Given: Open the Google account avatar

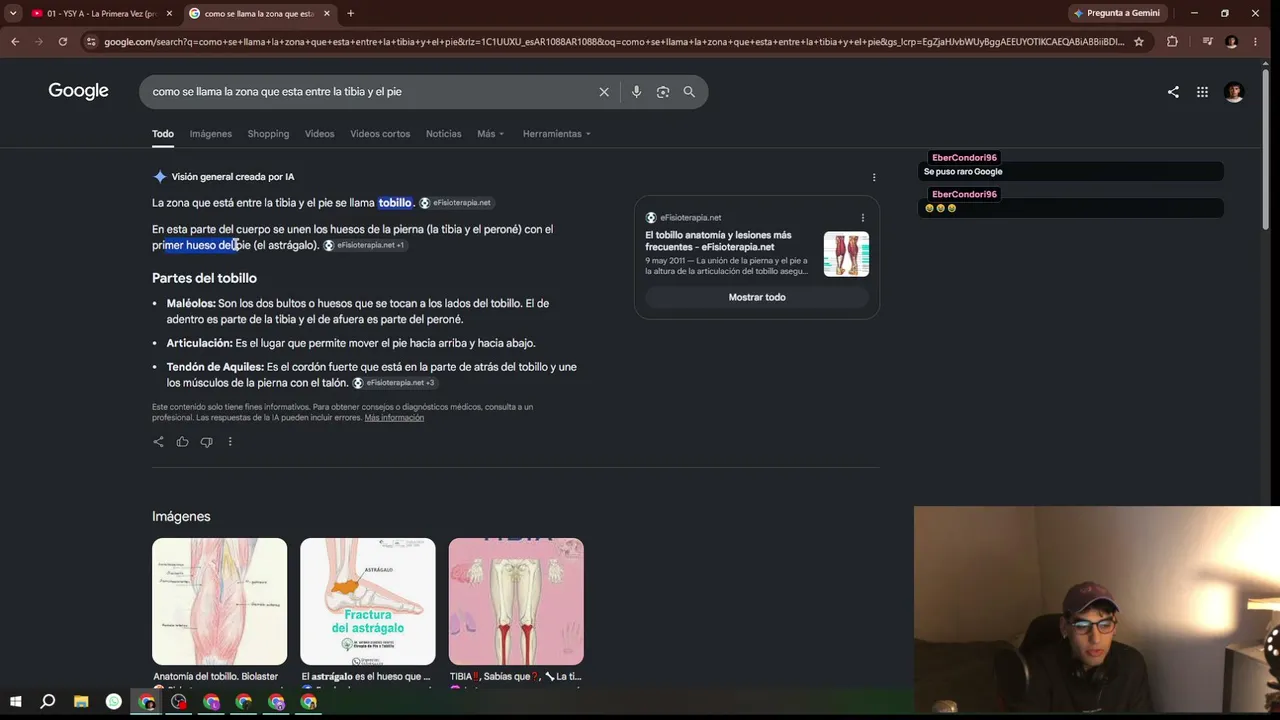Looking at the screenshot, I should coord(1234,92).
